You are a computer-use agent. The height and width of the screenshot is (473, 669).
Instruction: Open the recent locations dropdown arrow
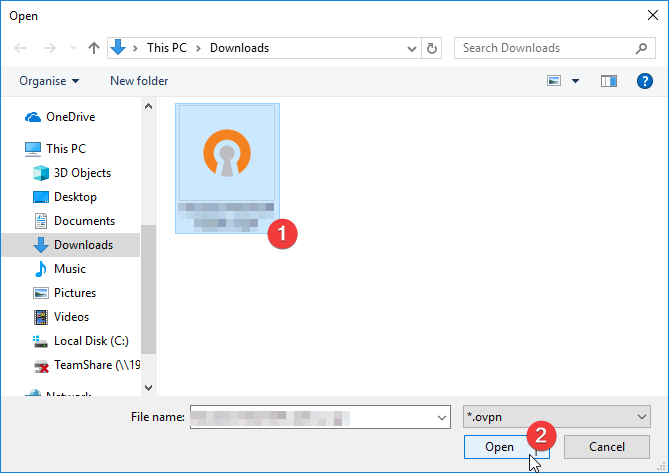[73, 48]
